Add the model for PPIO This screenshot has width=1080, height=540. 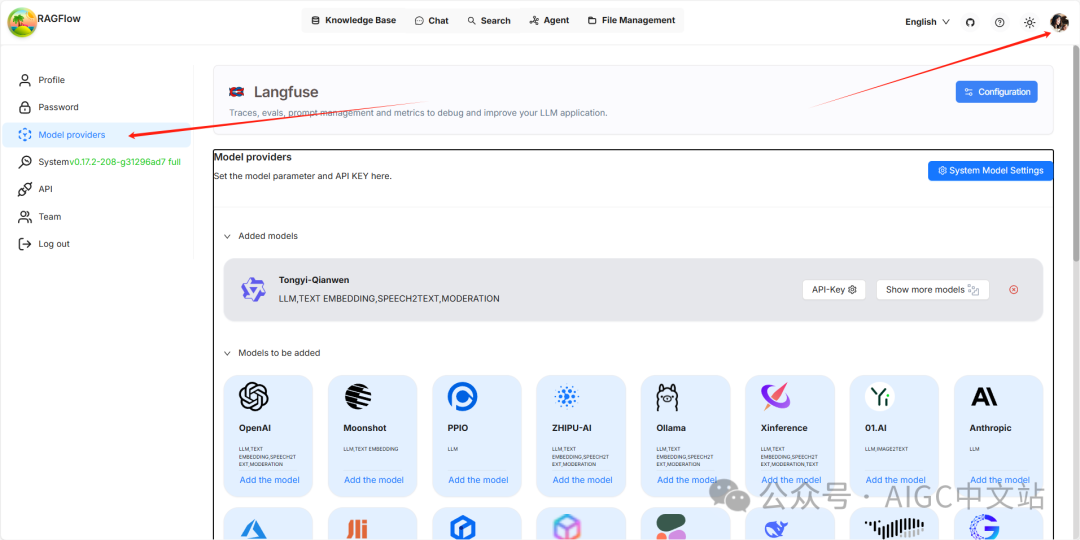(478, 480)
